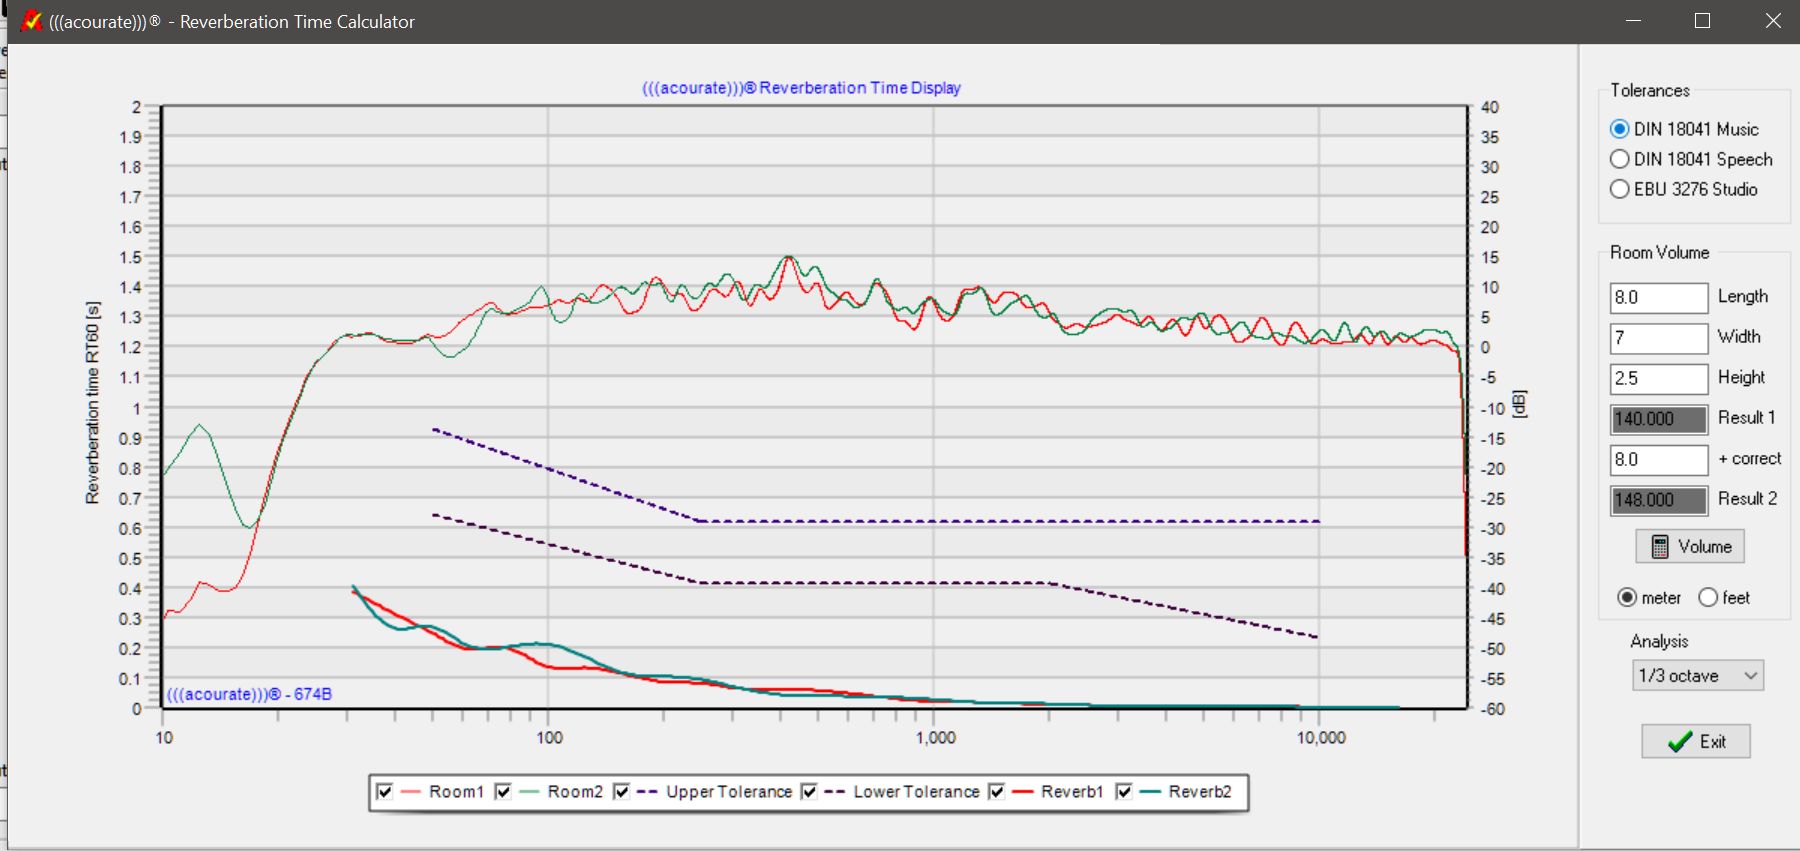Click the room Height input field

(1659, 379)
